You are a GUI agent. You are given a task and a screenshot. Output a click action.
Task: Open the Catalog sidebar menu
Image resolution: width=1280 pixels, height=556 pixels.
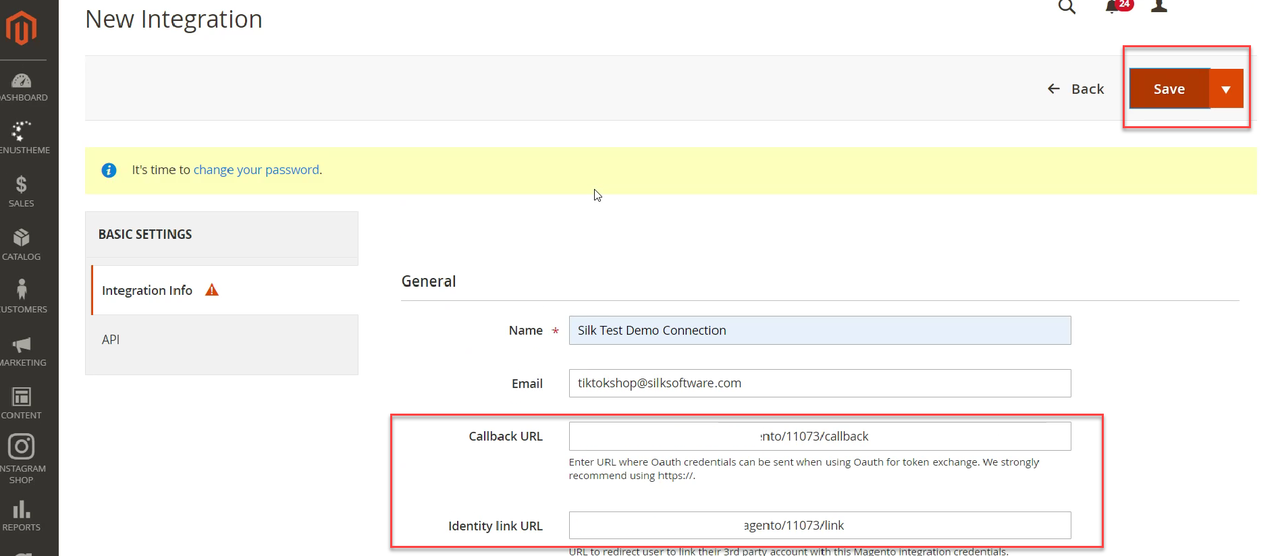(22, 245)
